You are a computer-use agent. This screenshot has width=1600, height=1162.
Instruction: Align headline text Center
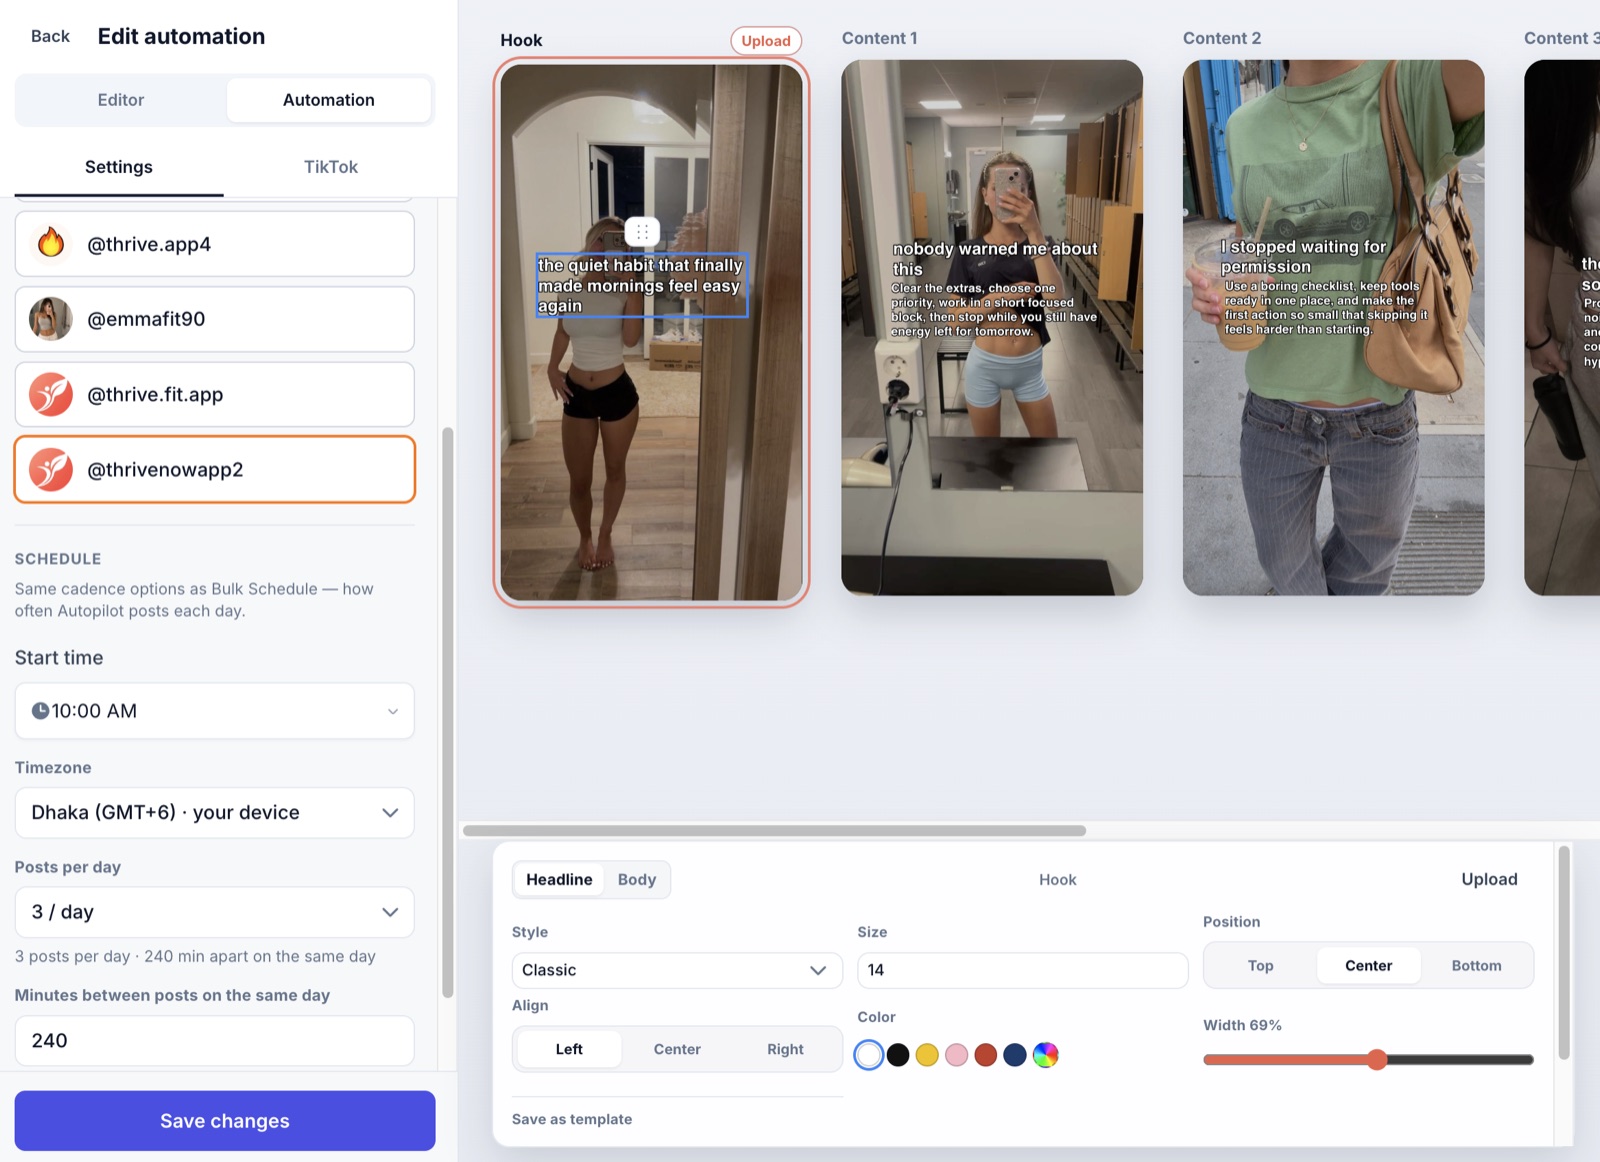click(x=677, y=1049)
